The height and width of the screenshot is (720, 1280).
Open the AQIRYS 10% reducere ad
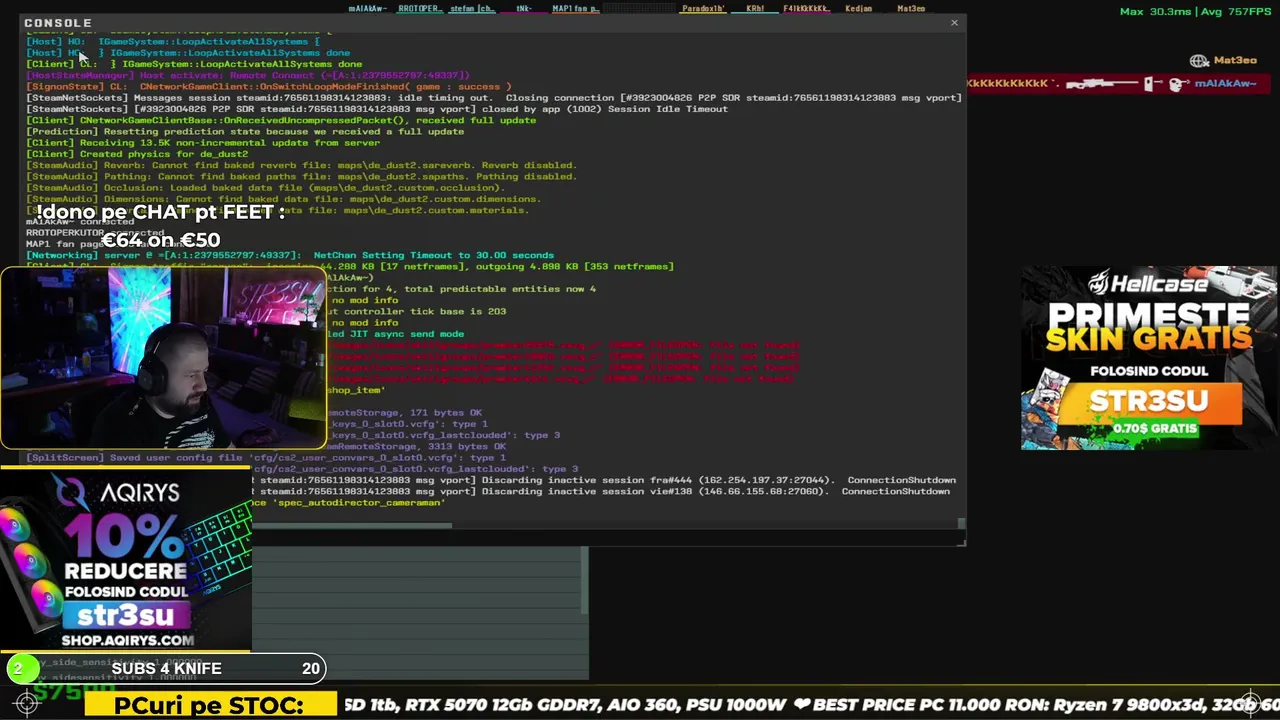(x=126, y=560)
